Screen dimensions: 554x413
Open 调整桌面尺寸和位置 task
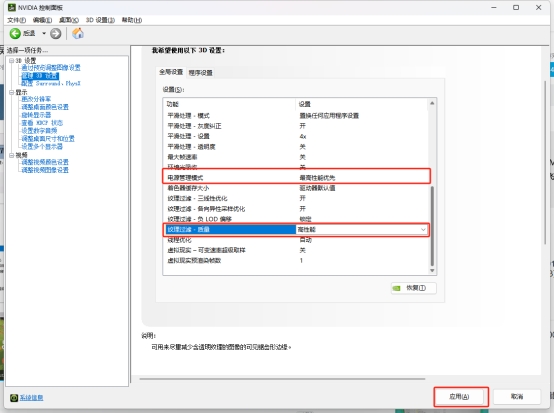point(48,138)
